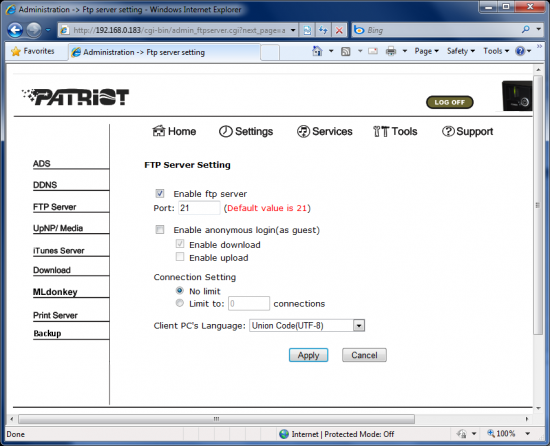550x446 pixels.
Task: Toggle the Enable download checkbox
Action: pos(180,244)
